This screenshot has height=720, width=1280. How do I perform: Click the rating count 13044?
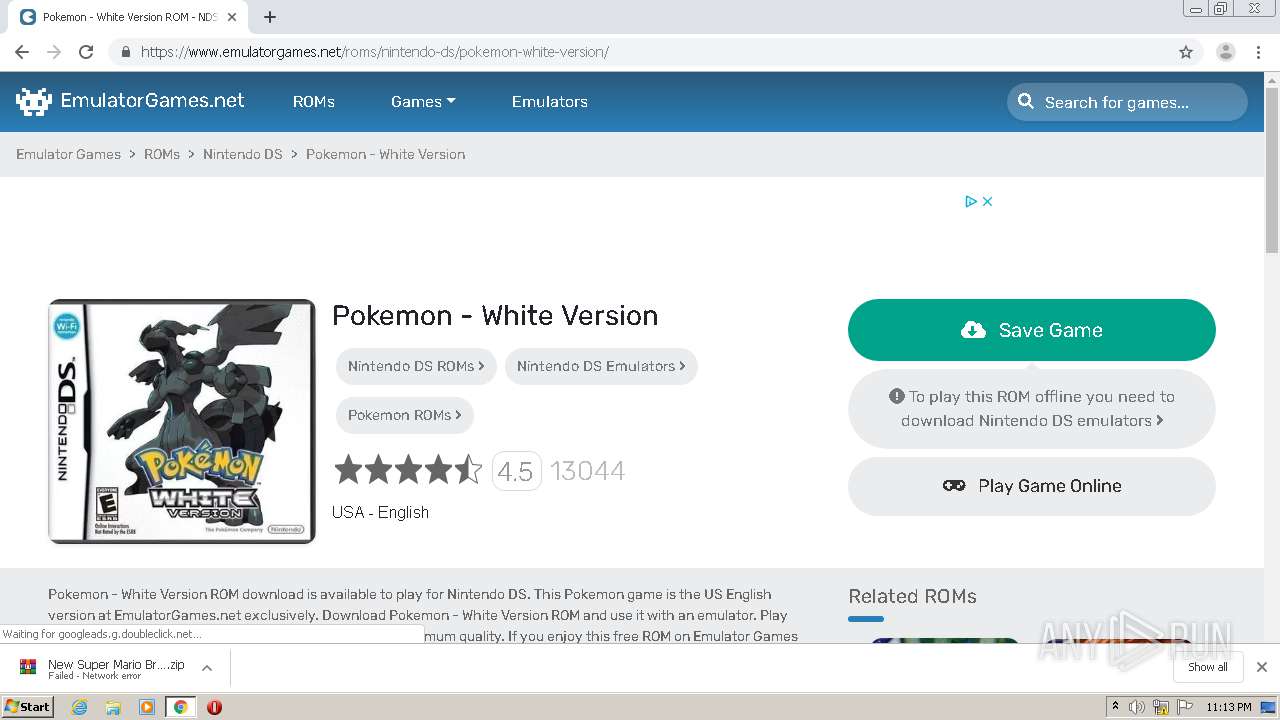coord(587,471)
